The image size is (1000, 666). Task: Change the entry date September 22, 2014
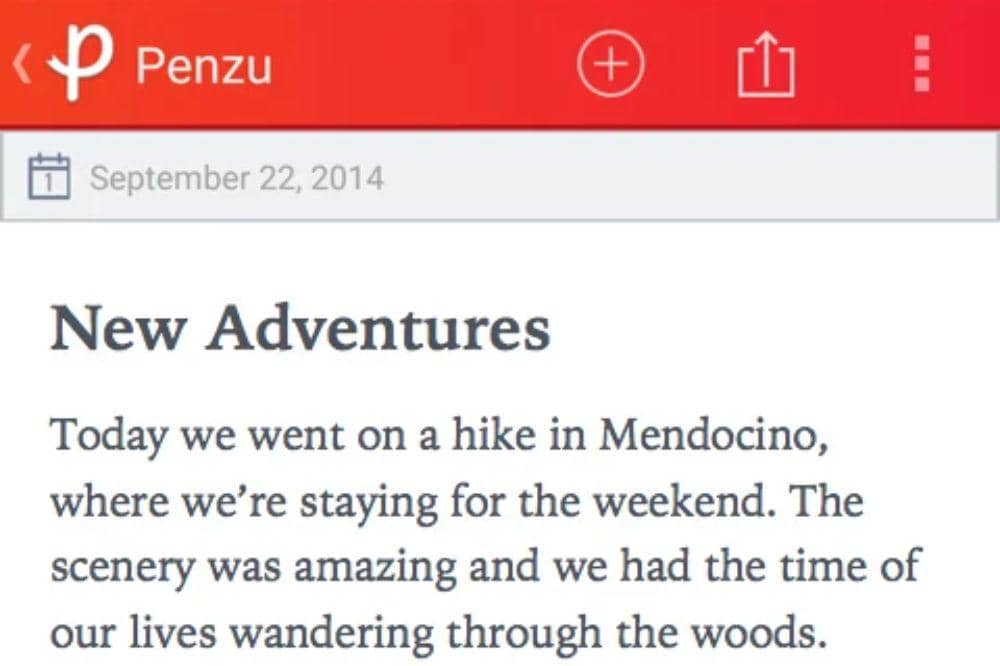tap(237, 178)
